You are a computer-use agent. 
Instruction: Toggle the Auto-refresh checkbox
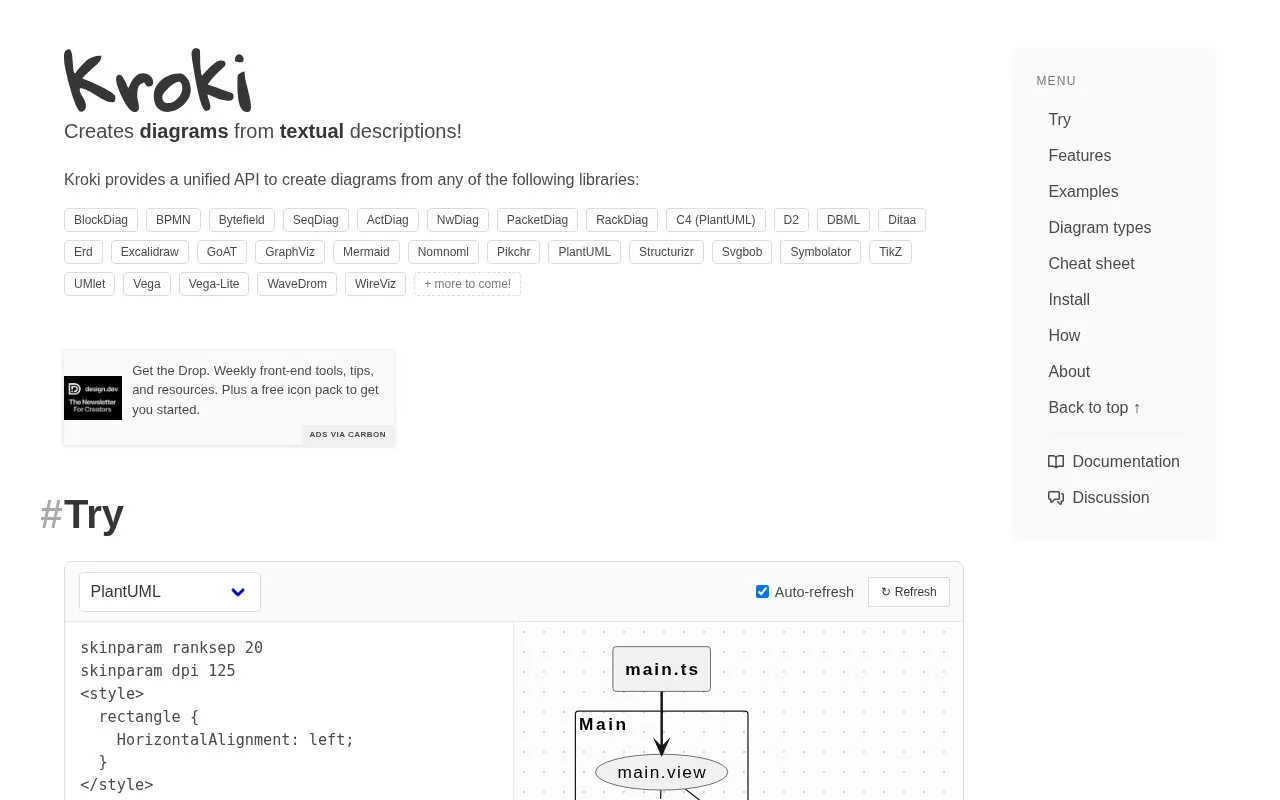(762, 592)
